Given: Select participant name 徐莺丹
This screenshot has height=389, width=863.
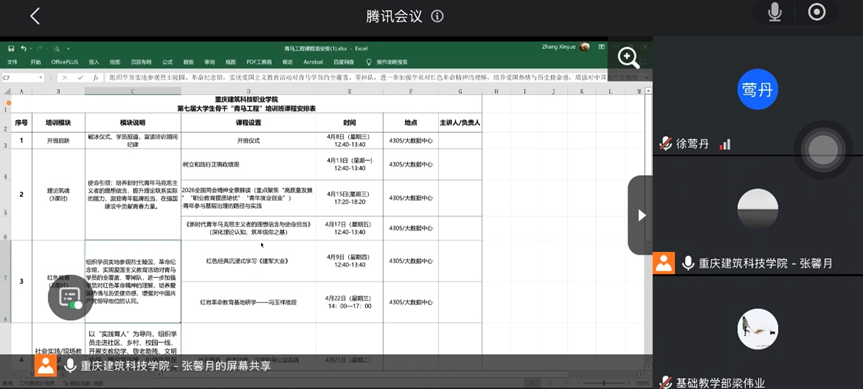Looking at the screenshot, I should pos(692,144).
